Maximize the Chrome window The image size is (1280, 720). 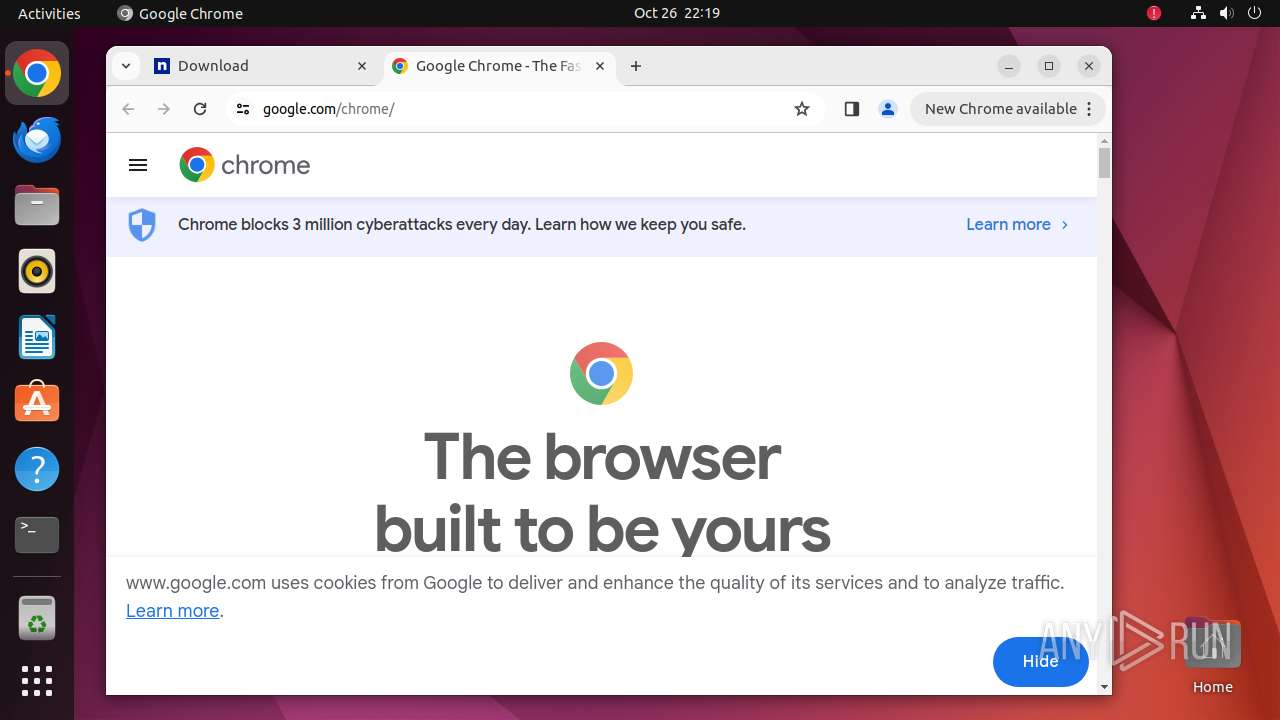click(x=1049, y=66)
